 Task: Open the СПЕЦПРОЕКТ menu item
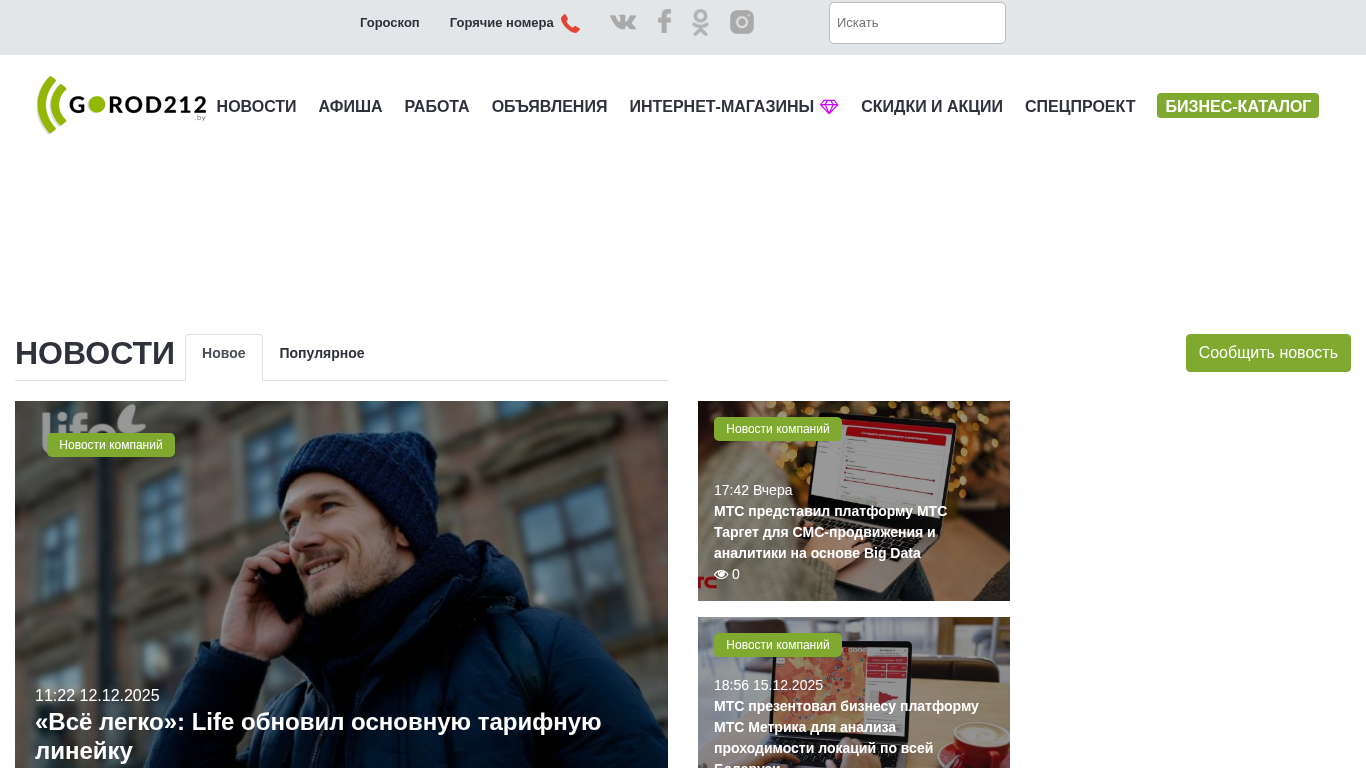point(1080,107)
